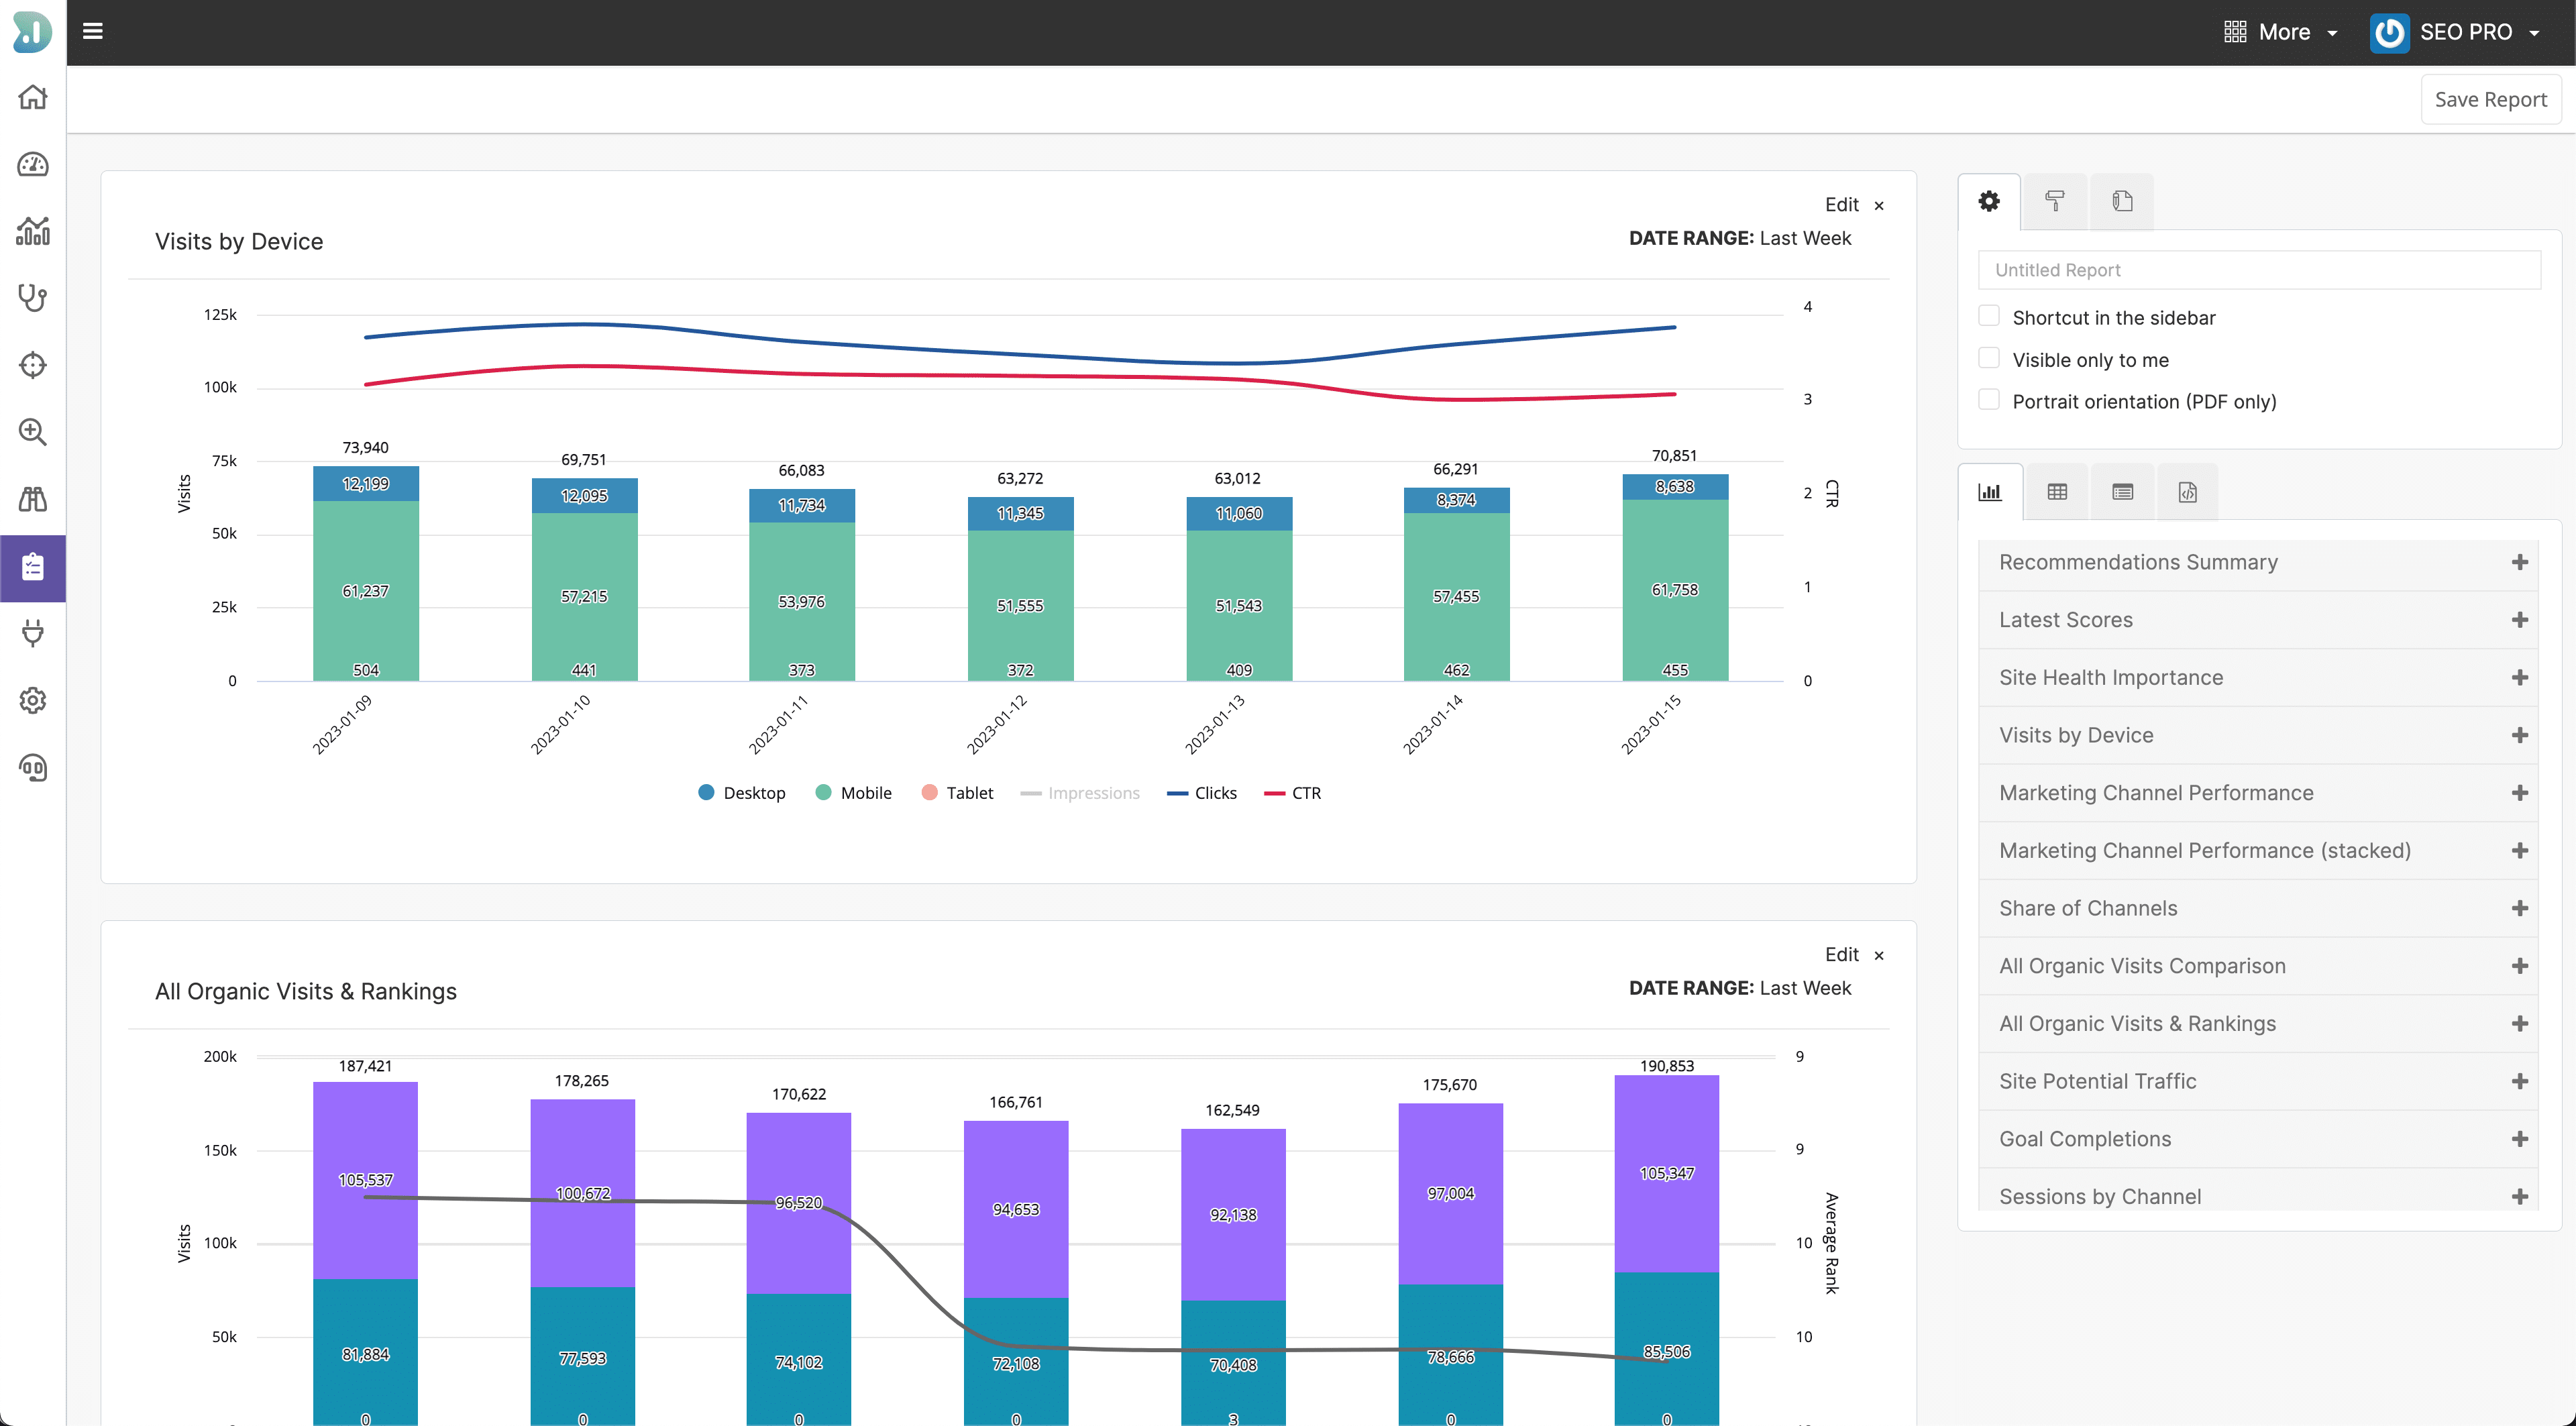Open the grid apps icon beside More

tap(2235, 32)
